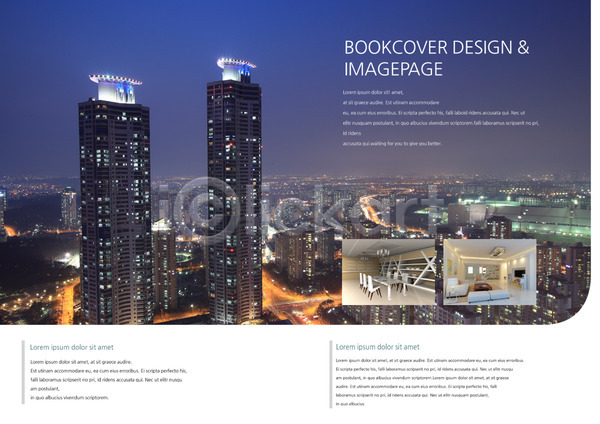
Task: Click the illuminated crown of the right tower
Action: [x=236, y=68]
